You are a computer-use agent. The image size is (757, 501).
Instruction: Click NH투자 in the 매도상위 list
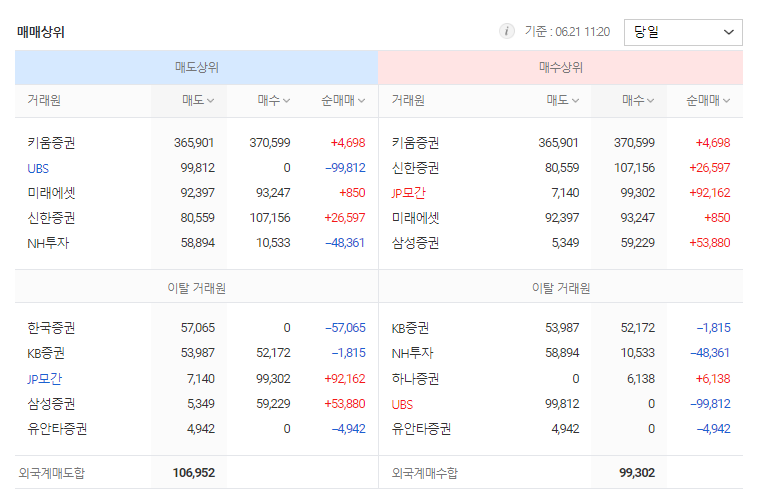pyautogui.click(x=48, y=243)
